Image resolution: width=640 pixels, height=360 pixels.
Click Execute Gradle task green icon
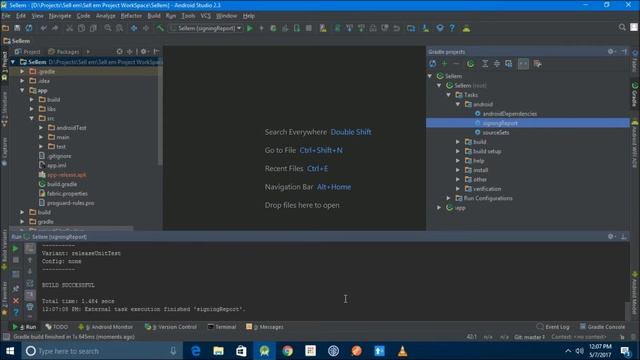click(471, 64)
